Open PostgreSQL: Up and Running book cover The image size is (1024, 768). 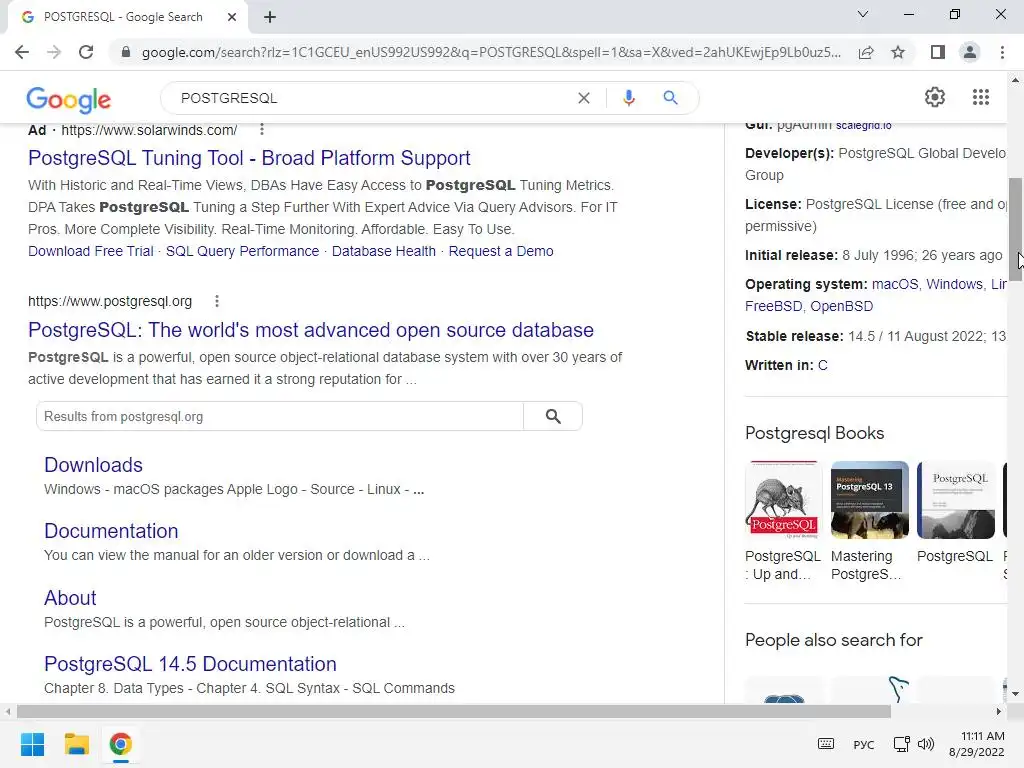(784, 500)
